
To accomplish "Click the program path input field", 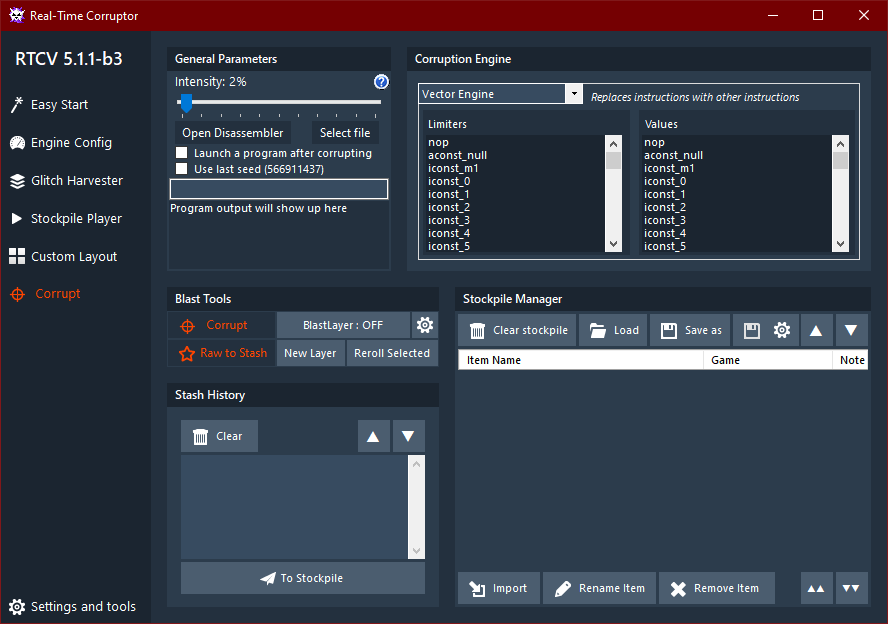I will (x=279, y=189).
